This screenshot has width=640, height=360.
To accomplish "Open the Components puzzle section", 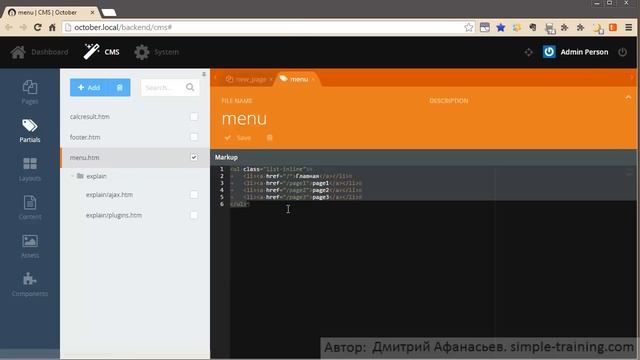I will click(30, 284).
